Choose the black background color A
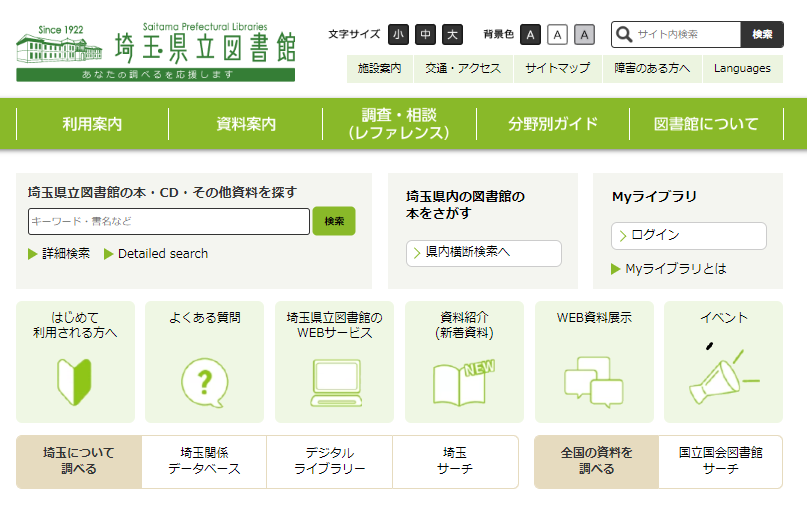The image size is (807, 506). click(x=530, y=34)
